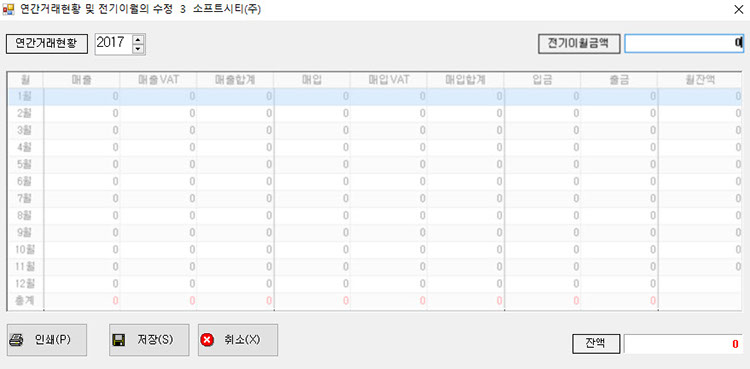Click into the 2017 year field

tap(114, 44)
